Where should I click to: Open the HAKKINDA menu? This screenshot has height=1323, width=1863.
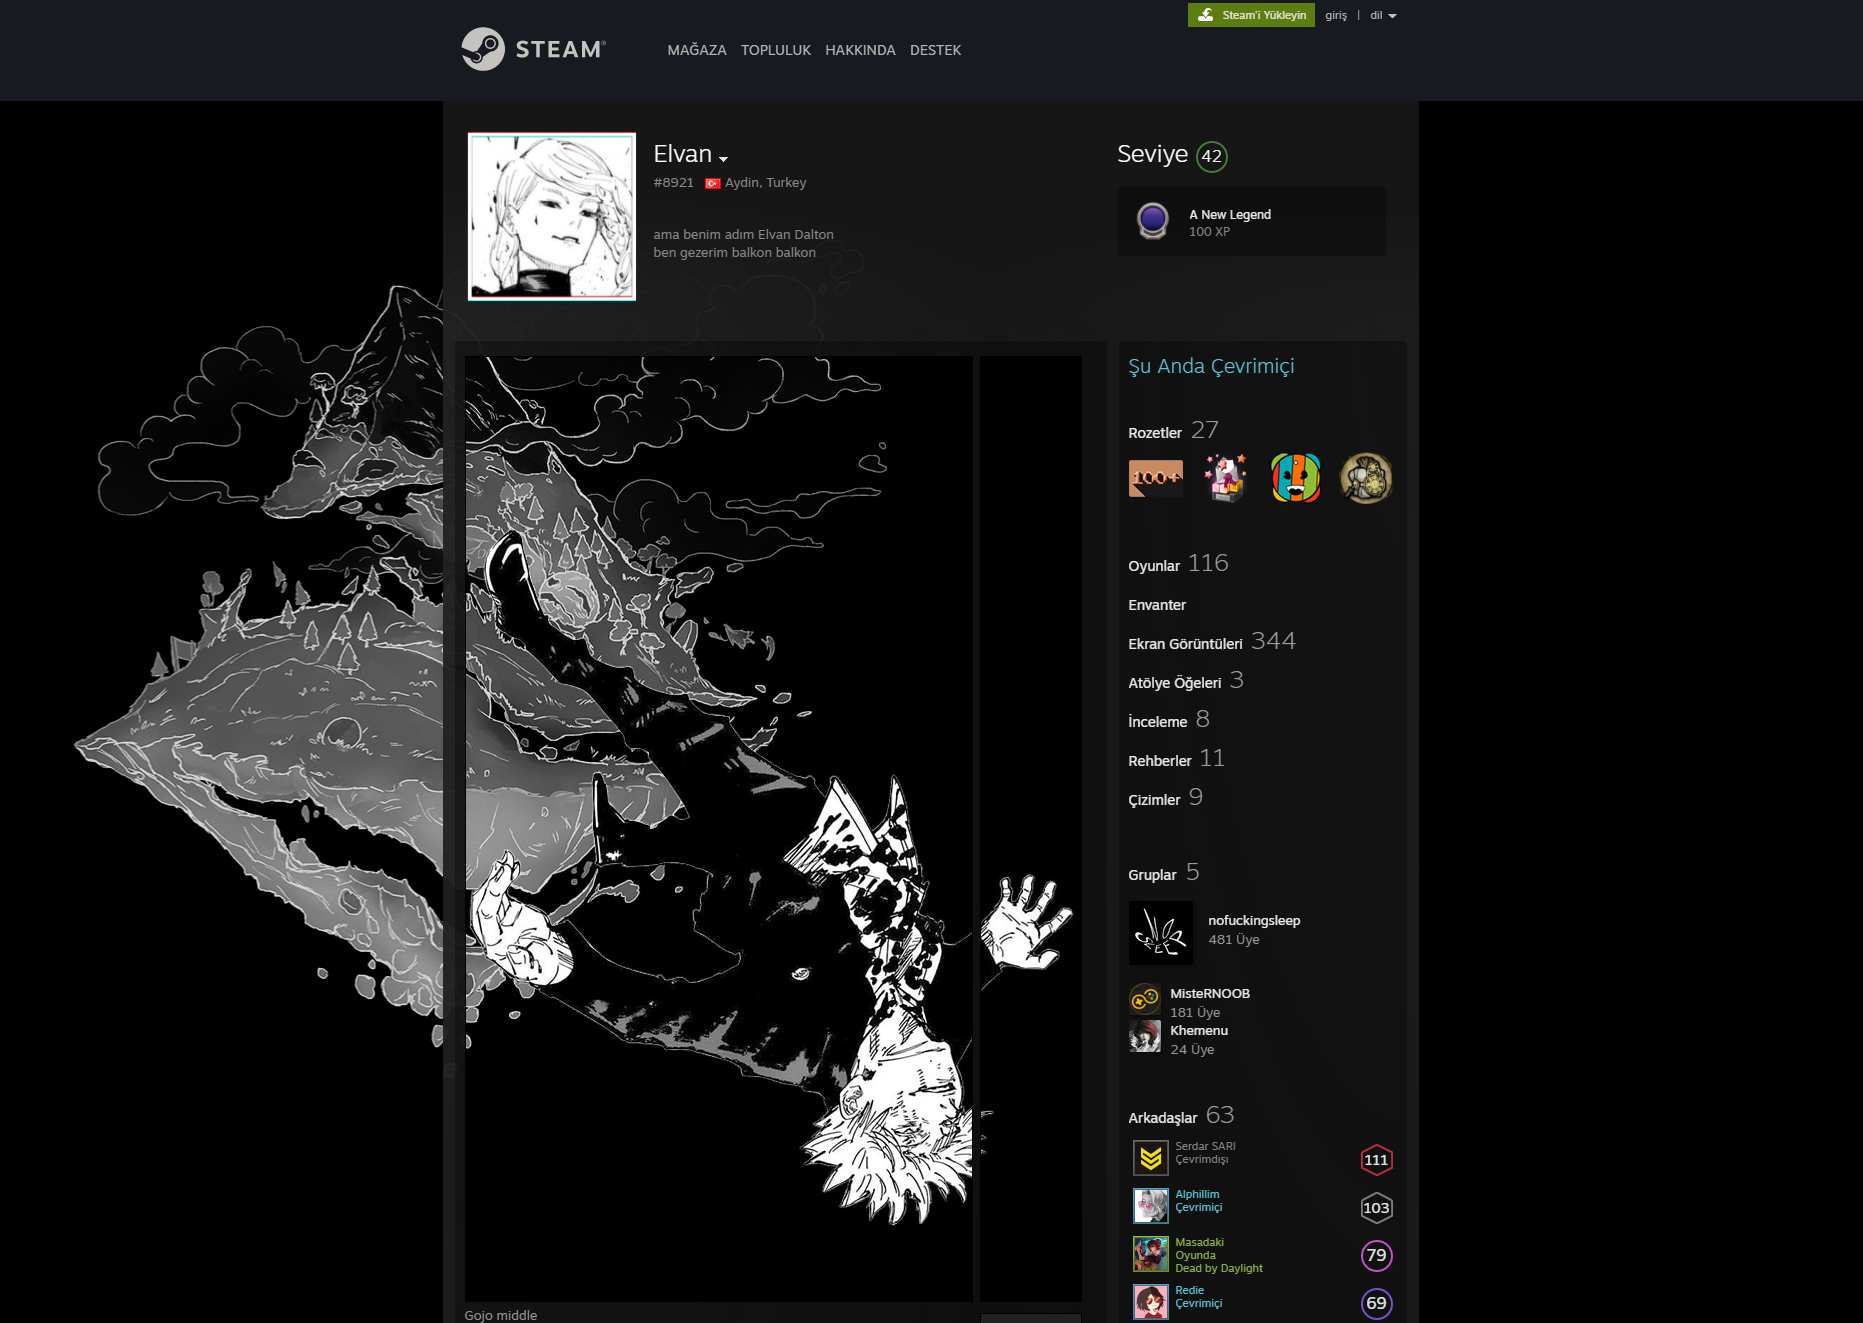coord(860,50)
